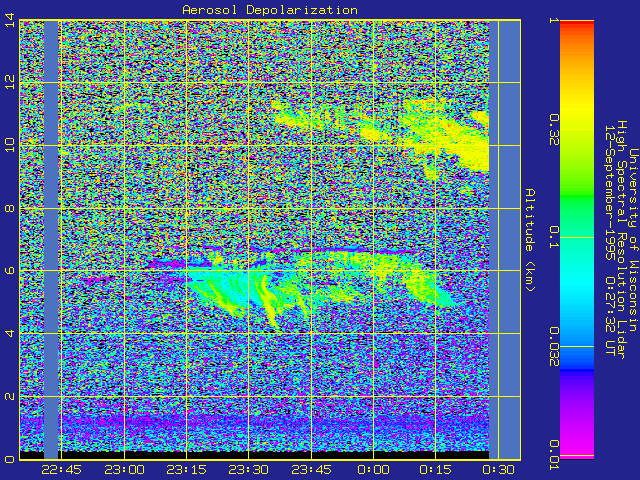Click the 'Altitude (km)' axis title
Image resolution: width=640 pixels, height=480 pixels.
pos(530,240)
